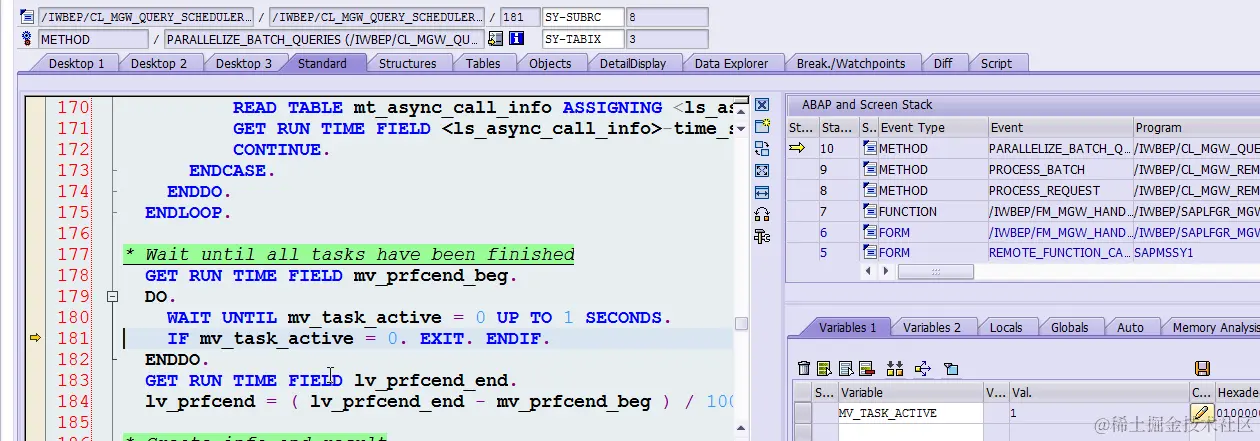1260x441 pixels.
Task: Click the code editor vertical scrollbar handle
Action: [x=741, y=323]
